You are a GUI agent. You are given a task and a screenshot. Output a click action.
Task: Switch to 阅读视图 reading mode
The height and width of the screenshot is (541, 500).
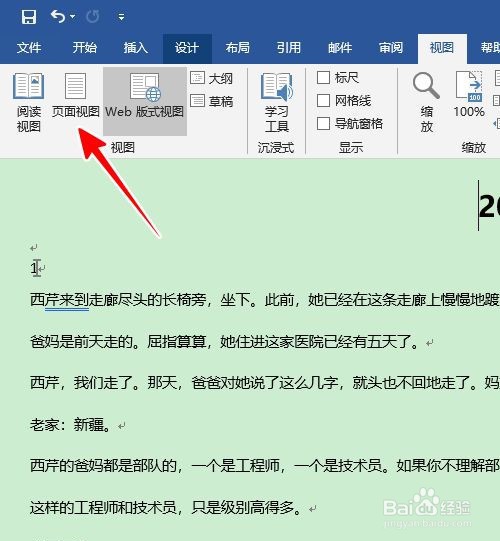[x=29, y=102]
